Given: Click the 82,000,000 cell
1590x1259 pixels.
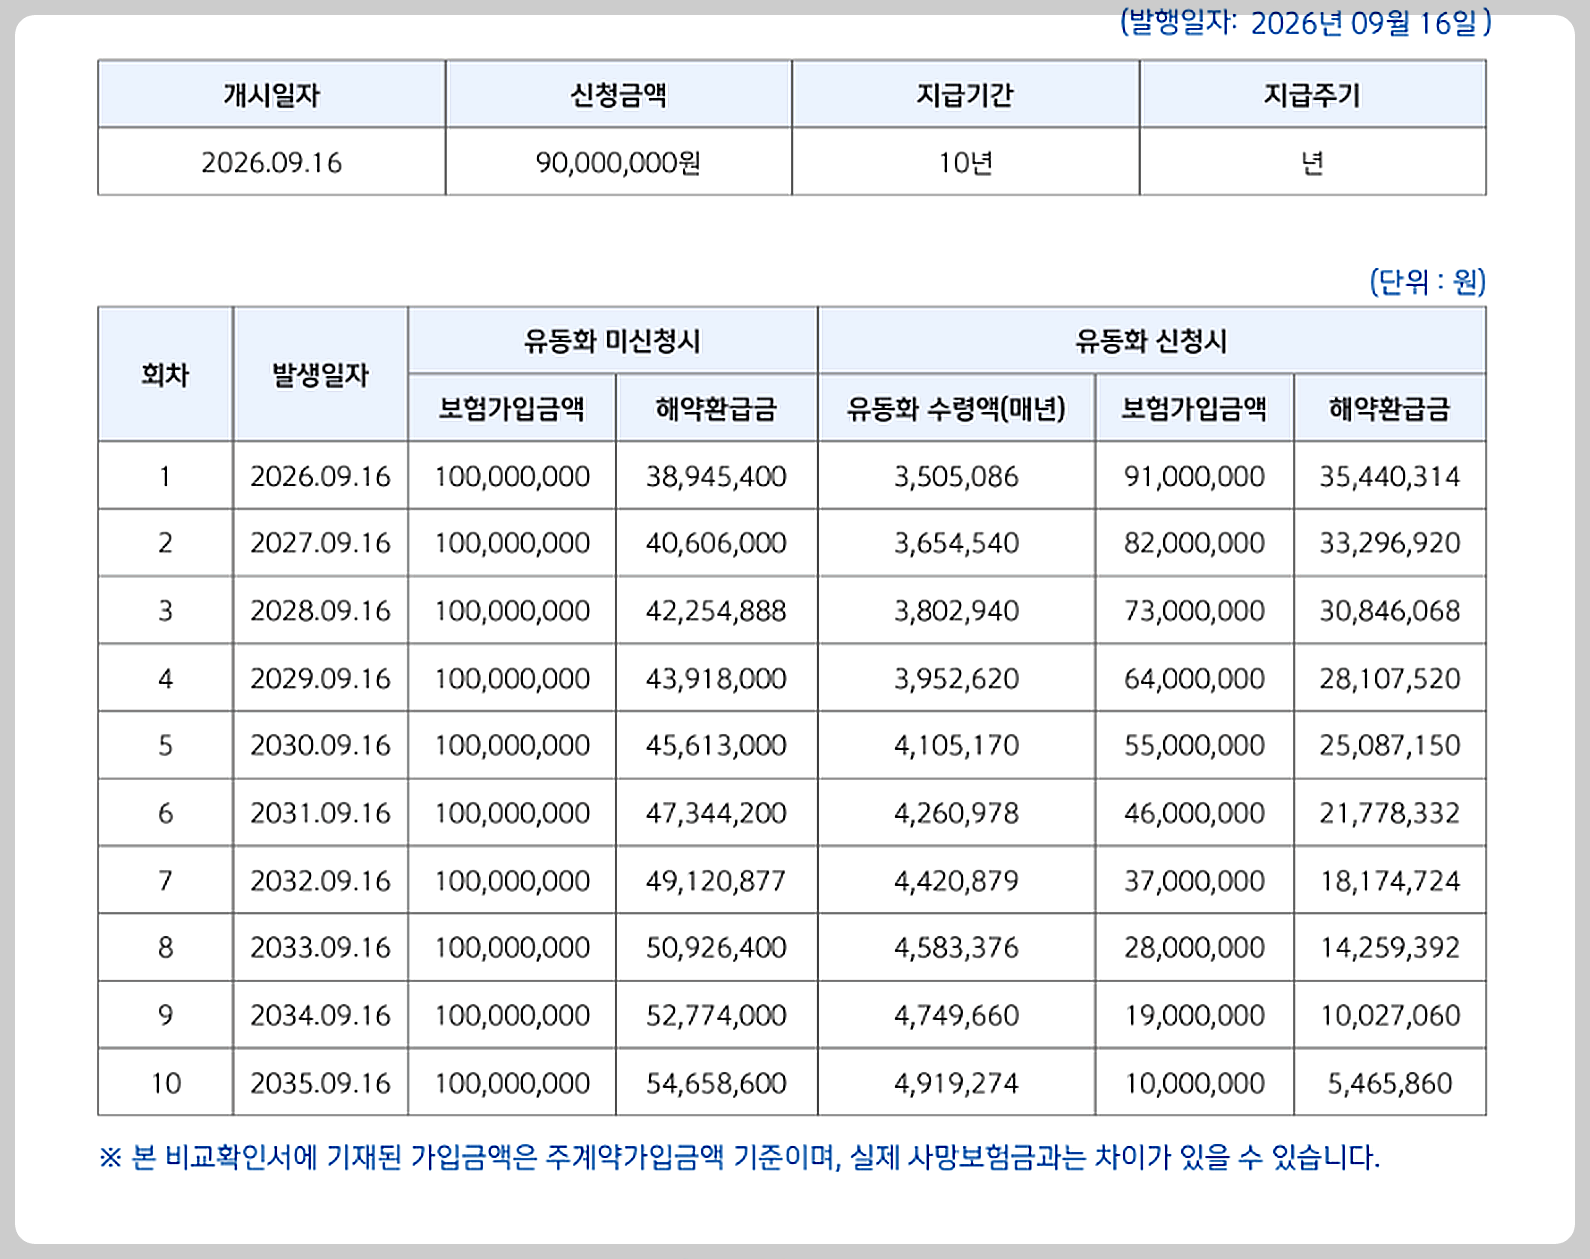Looking at the screenshot, I should pyautogui.click(x=1194, y=543).
